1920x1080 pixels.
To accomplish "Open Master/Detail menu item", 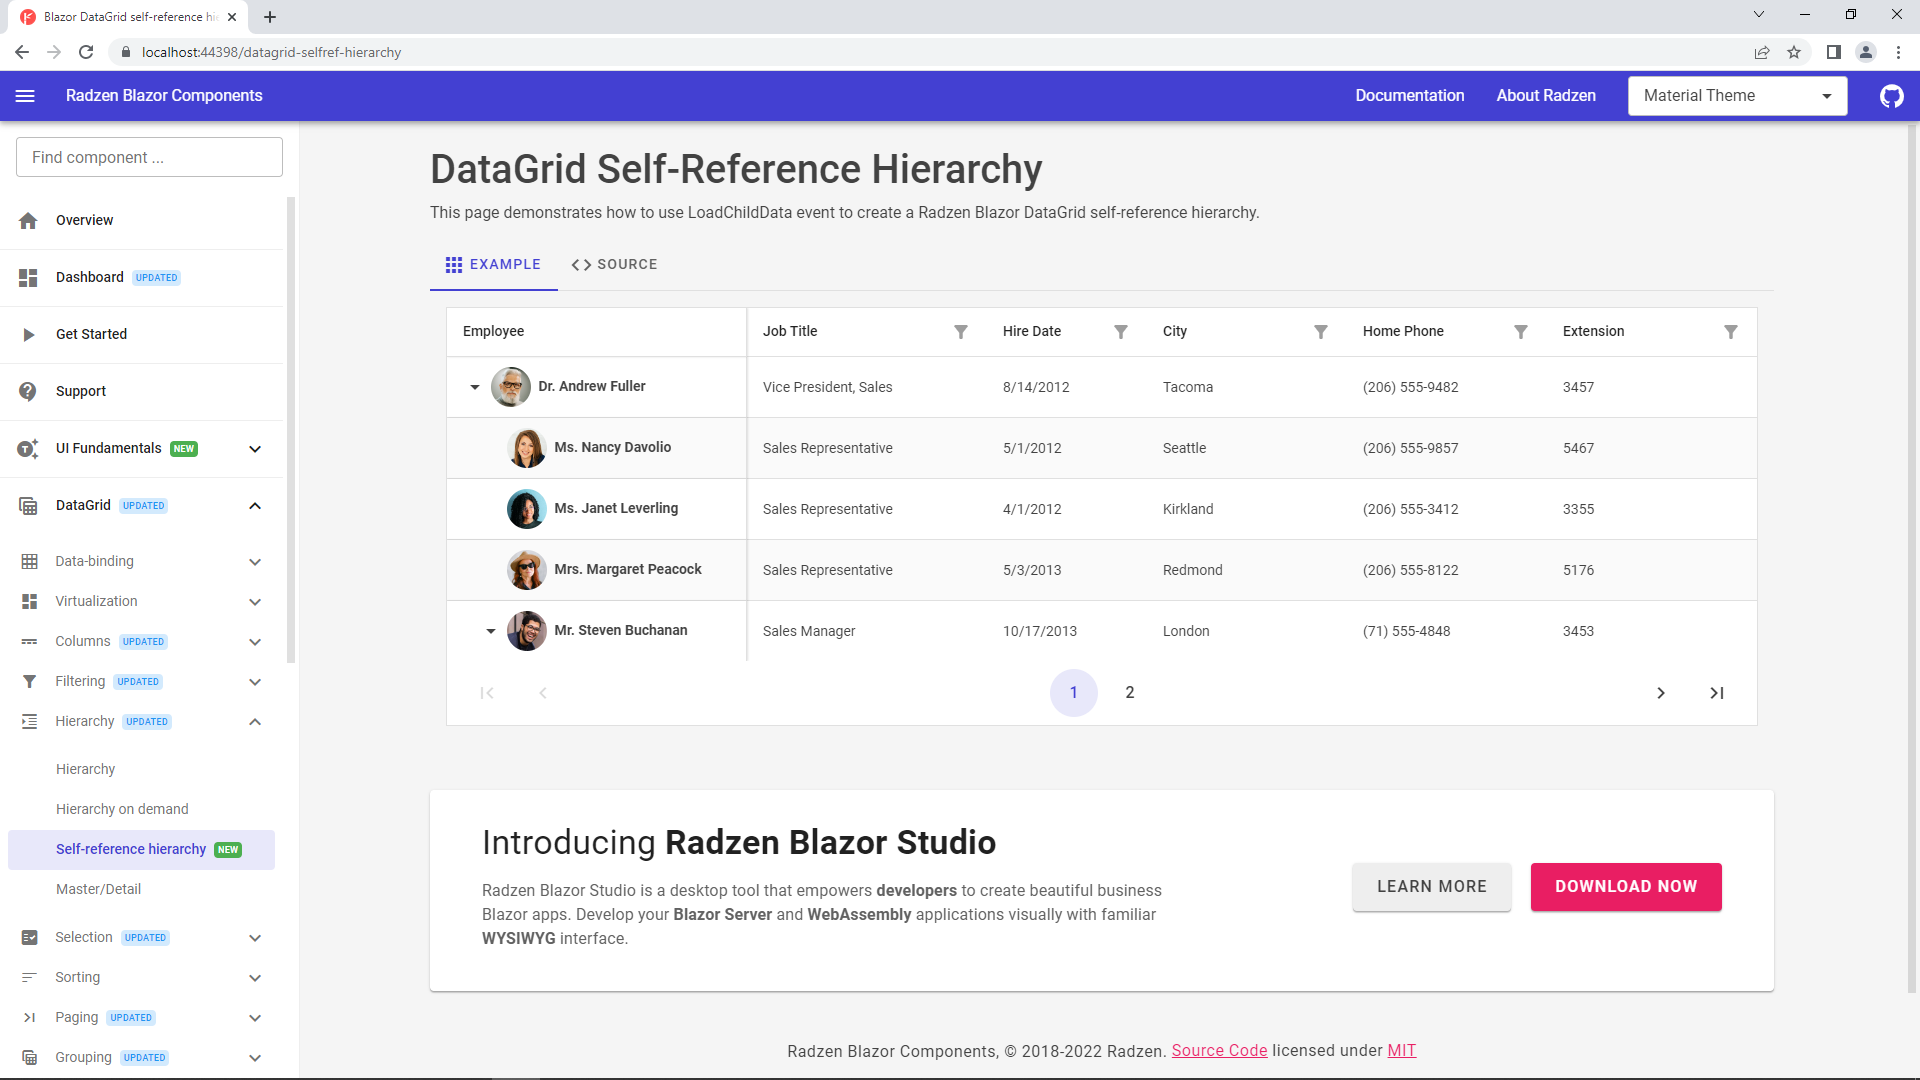I will pos(98,889).
